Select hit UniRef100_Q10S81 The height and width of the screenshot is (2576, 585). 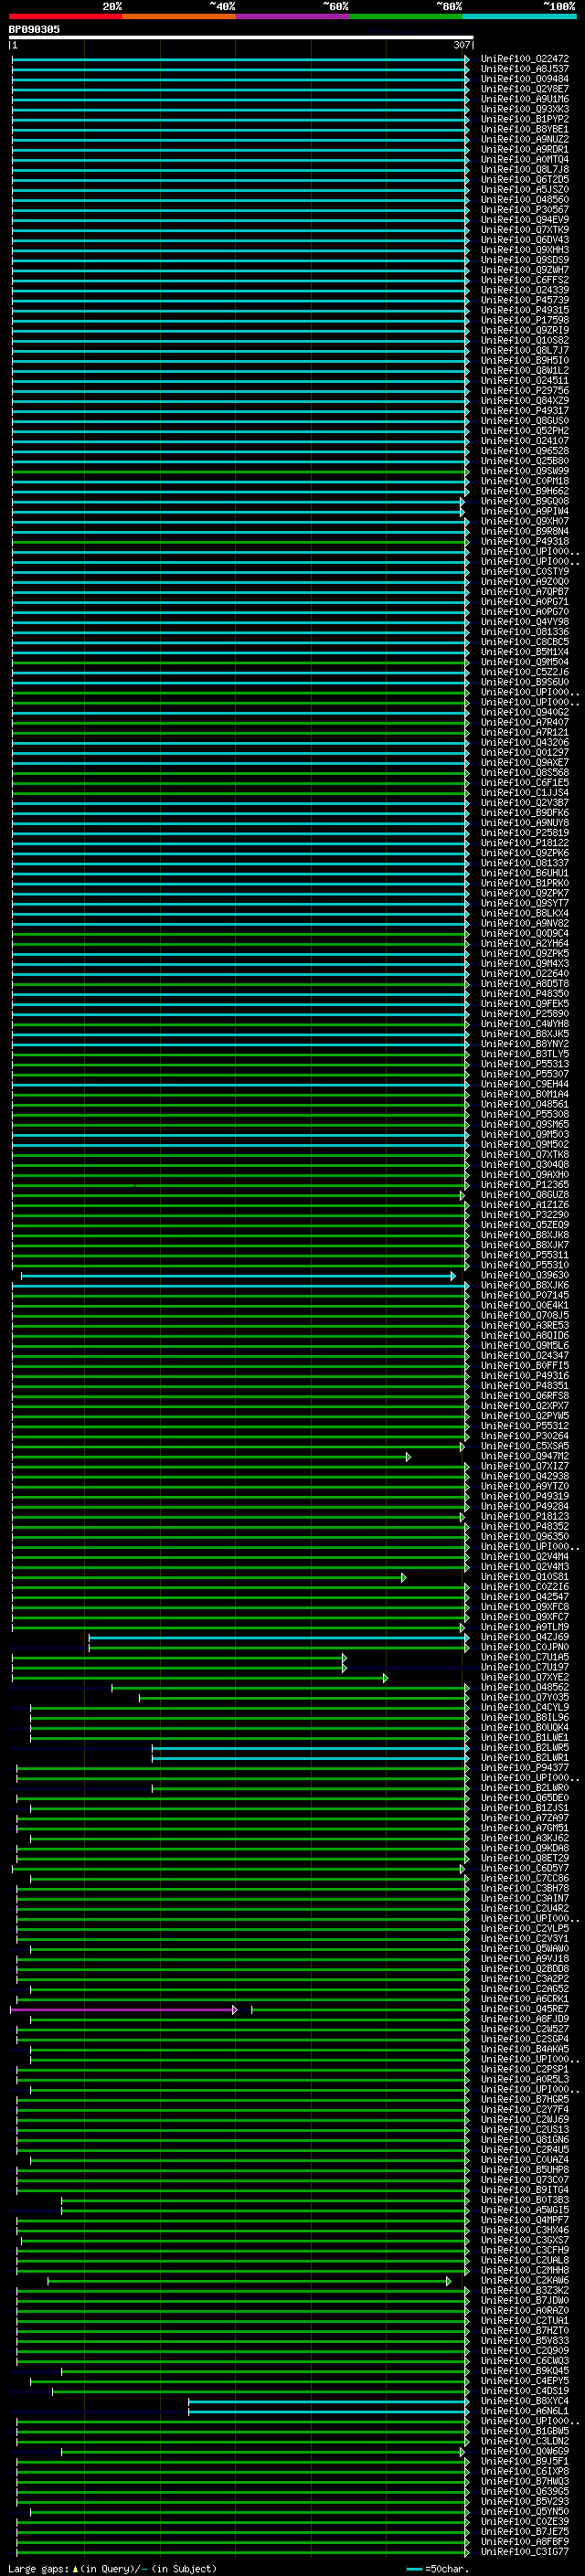(x=525, y=1577)
